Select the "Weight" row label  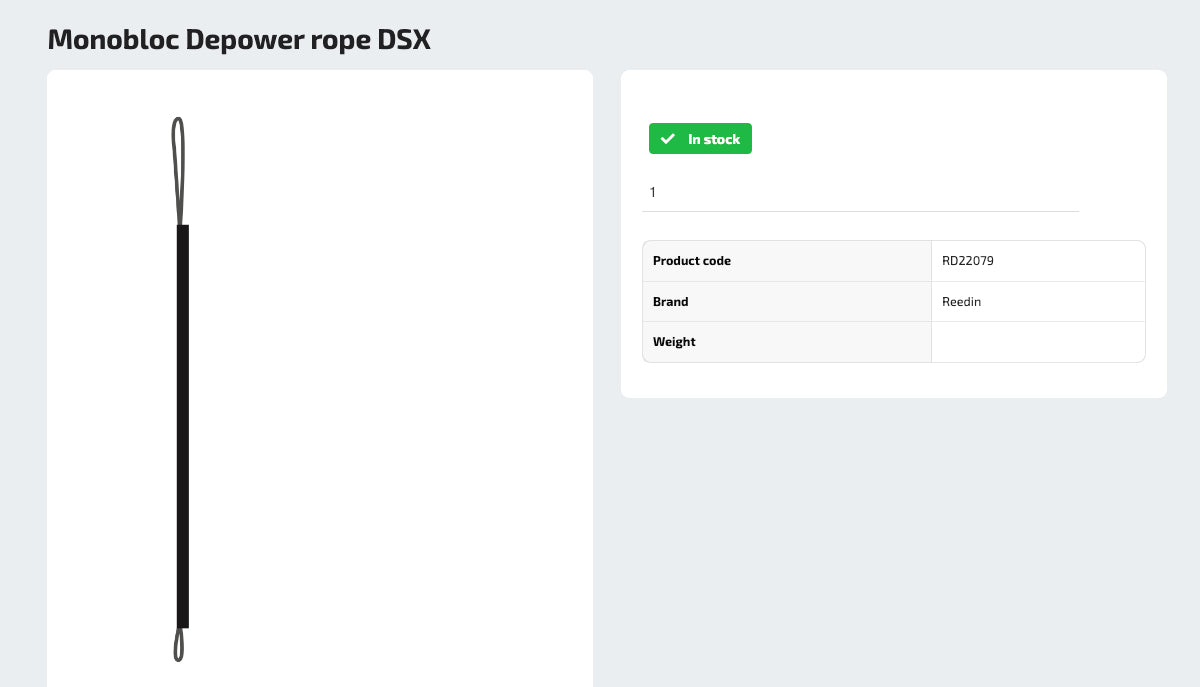click(x=674, y=342)
